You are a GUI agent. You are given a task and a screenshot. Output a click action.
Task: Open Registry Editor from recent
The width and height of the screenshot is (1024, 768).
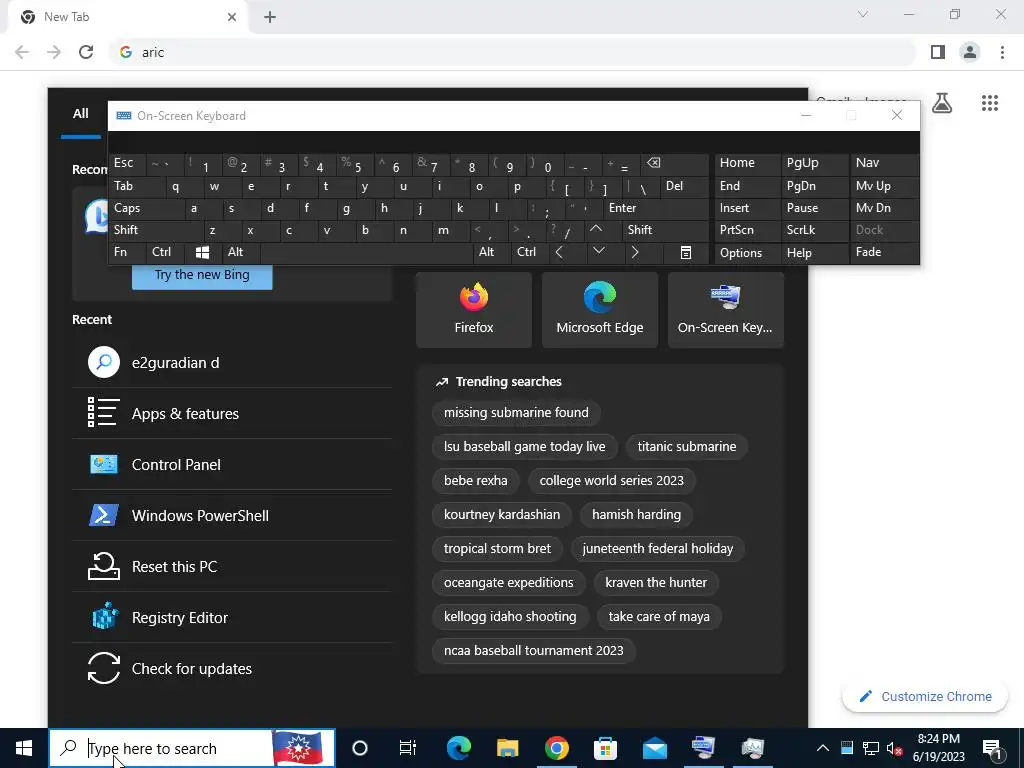(232, 617)
